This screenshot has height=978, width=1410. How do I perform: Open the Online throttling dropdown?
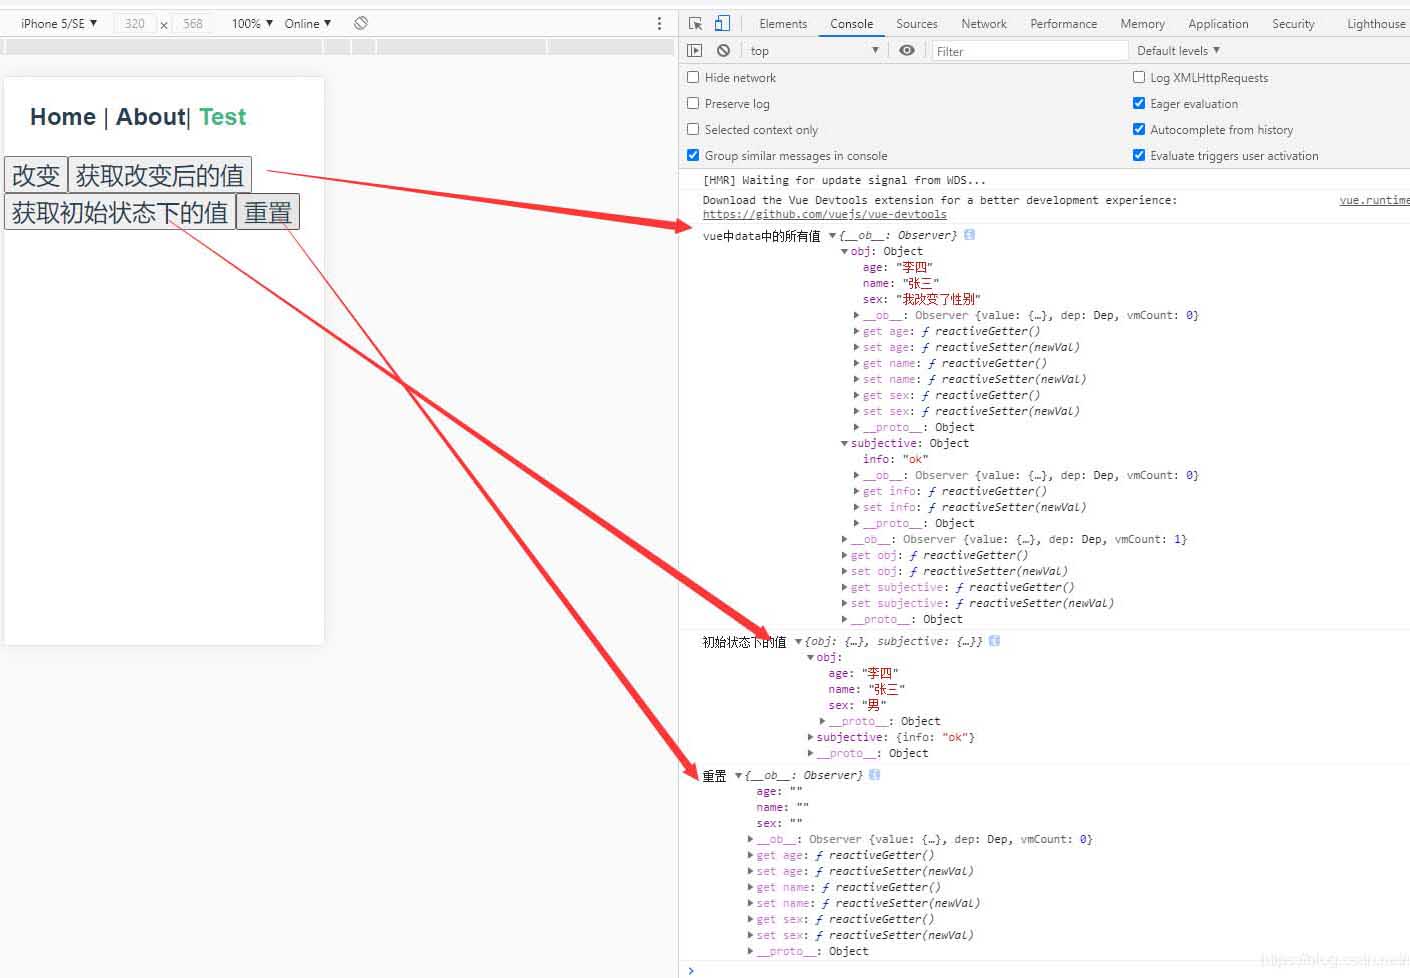coord(307,23)
